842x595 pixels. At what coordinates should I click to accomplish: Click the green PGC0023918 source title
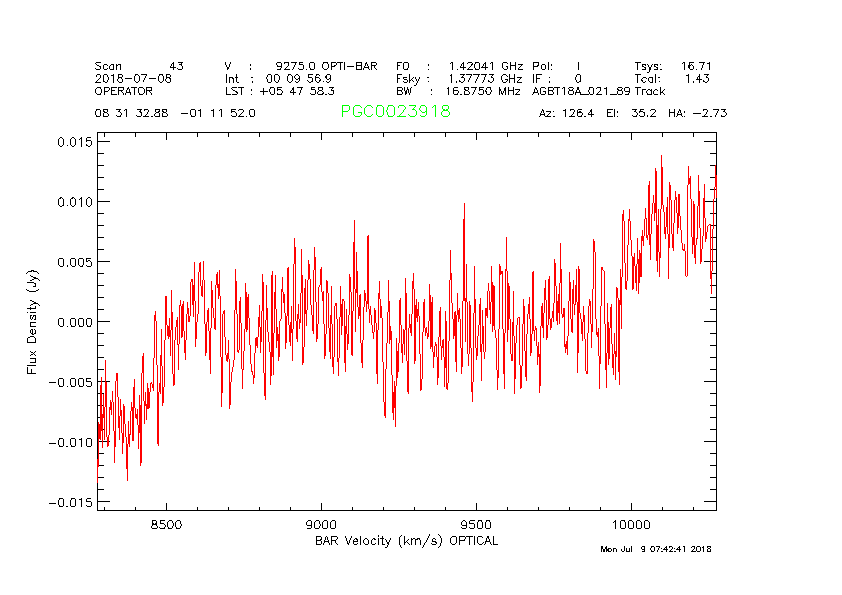click(395, 112)
